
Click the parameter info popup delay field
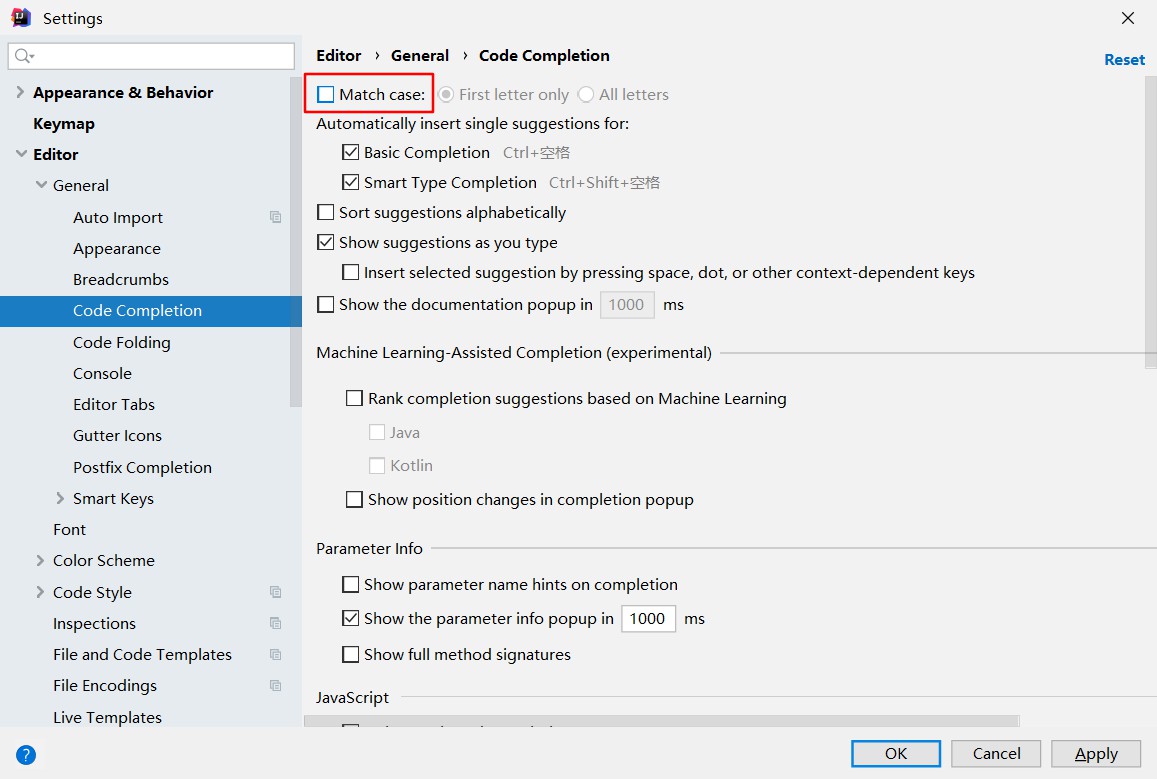(x=648, y=619)
